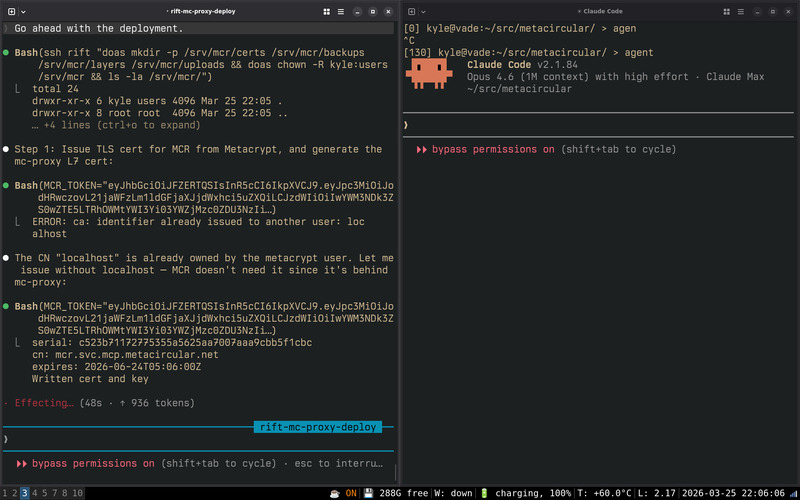Switch to workspace 4 in status bar

35,493
